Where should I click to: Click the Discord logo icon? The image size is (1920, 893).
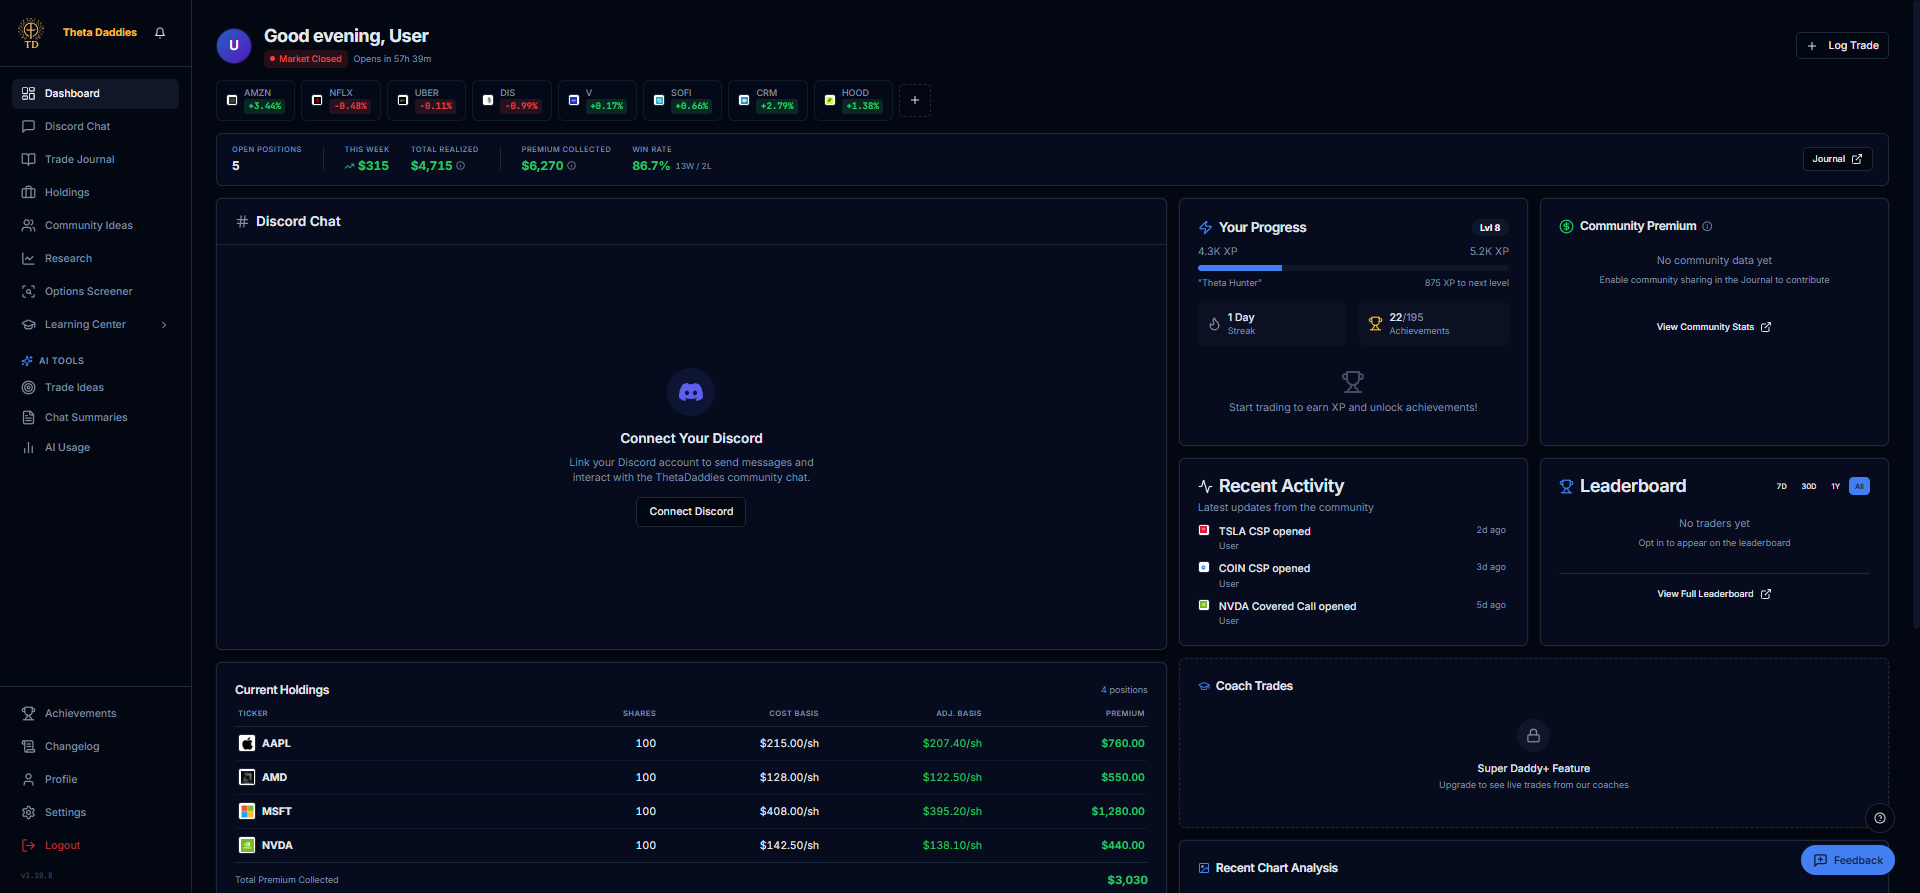(x=691, y=392)
